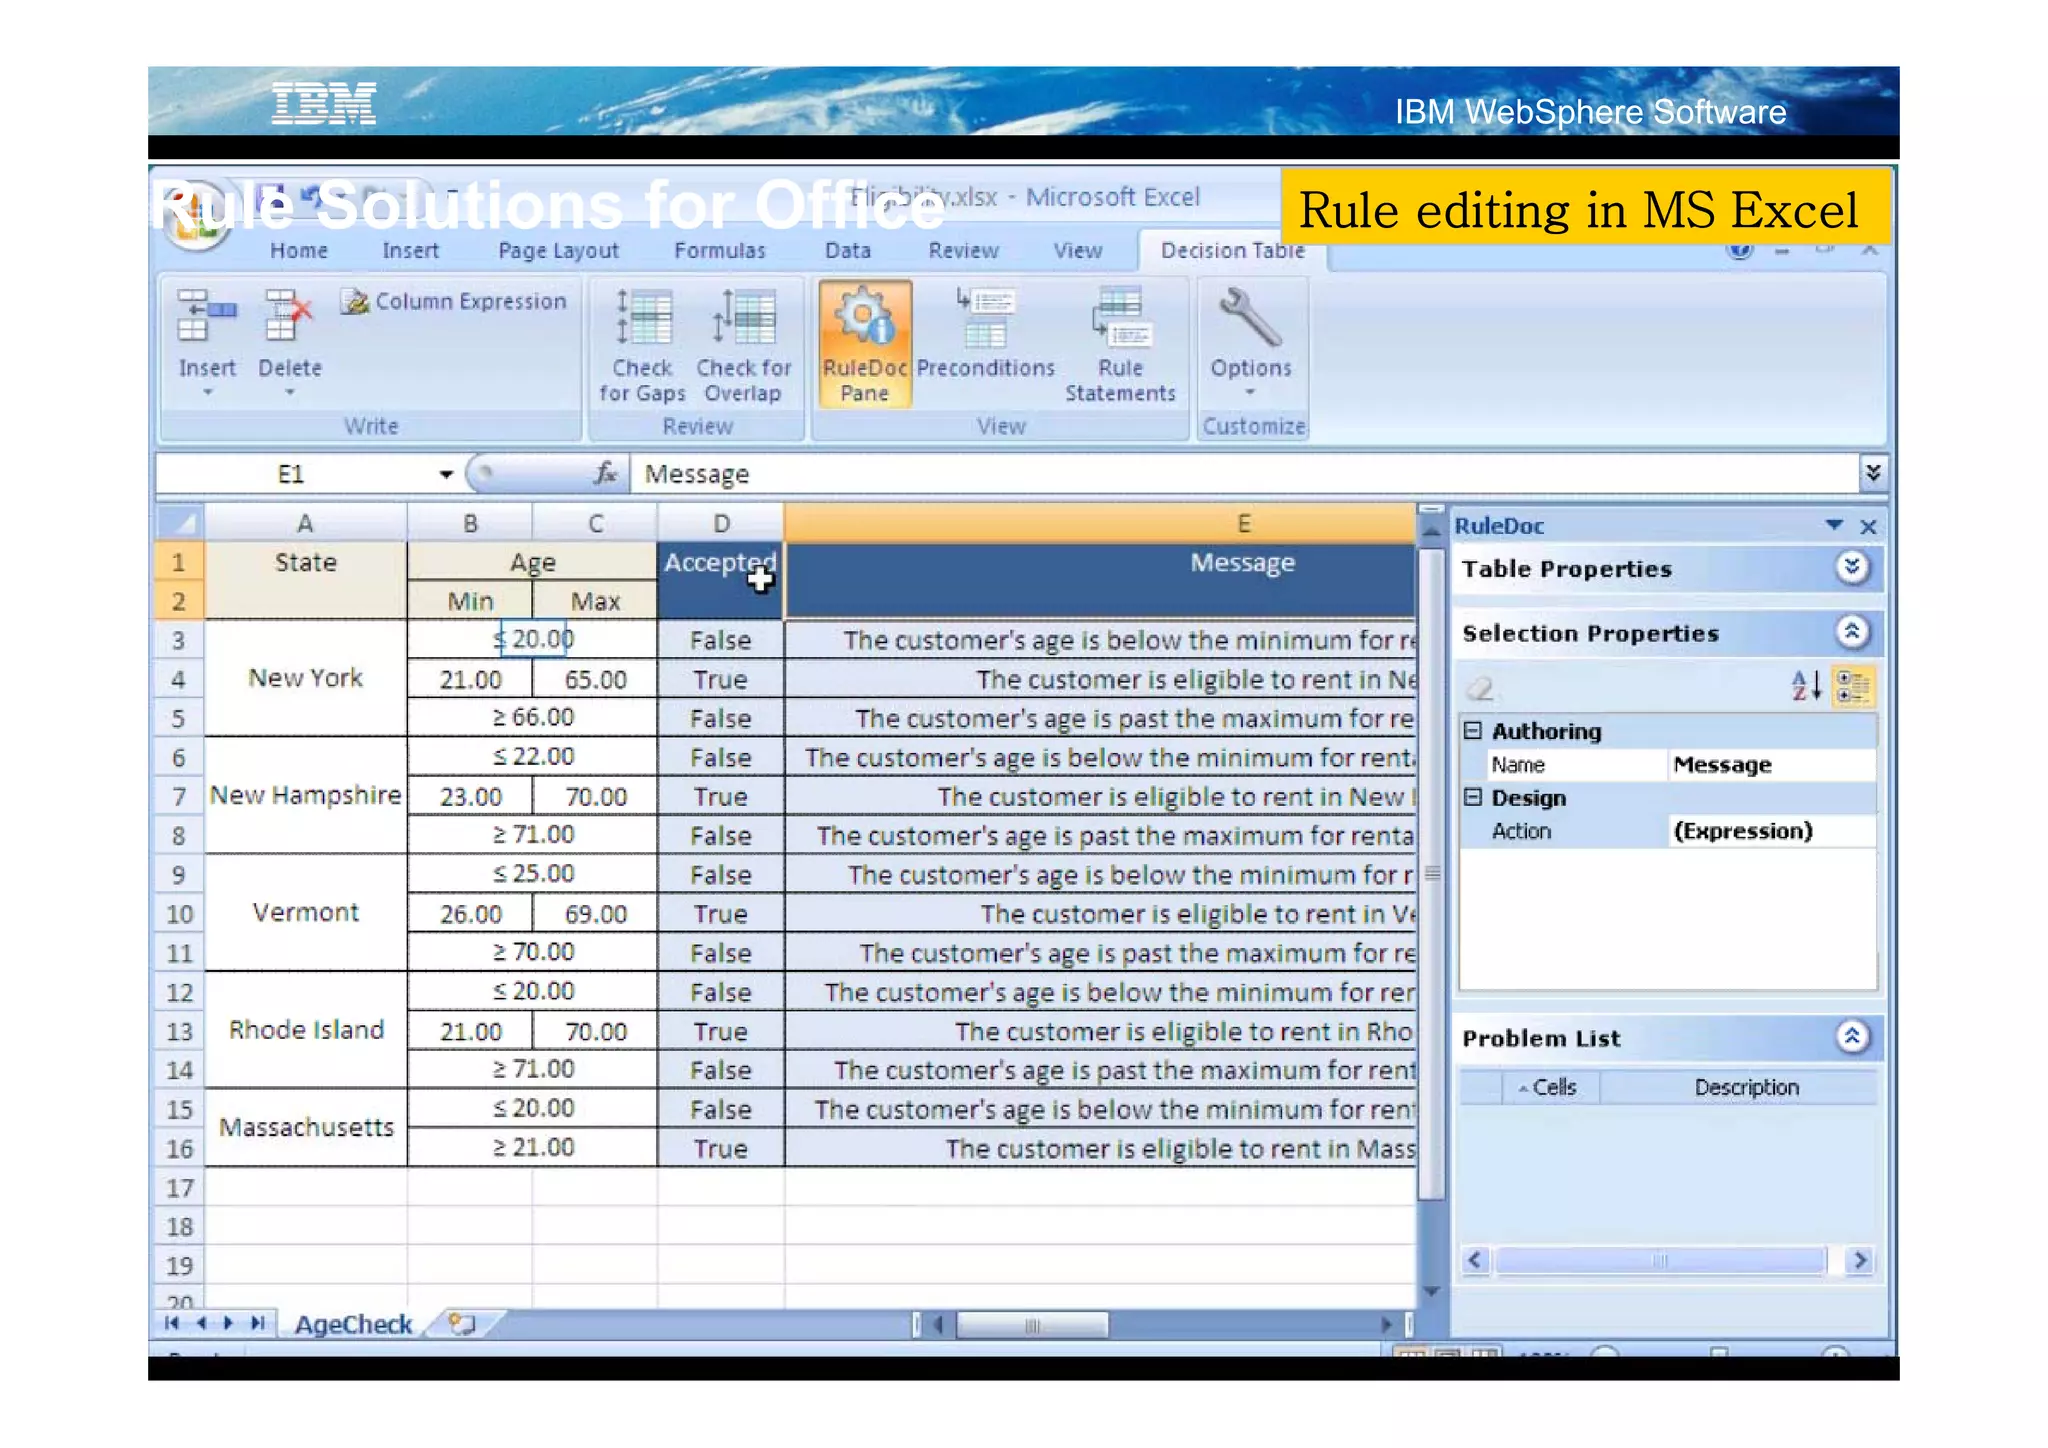Close the RuleDoc pane
The width and height of the screenshot is (2048, 1448).
tap(1867, 526)
